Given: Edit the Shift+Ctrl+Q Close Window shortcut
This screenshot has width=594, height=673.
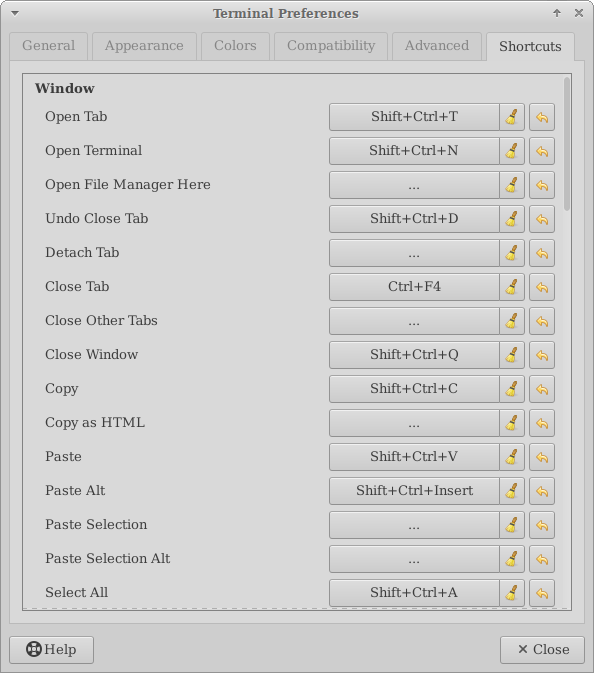Looking at the screenshot, I should tap(414, 355).
